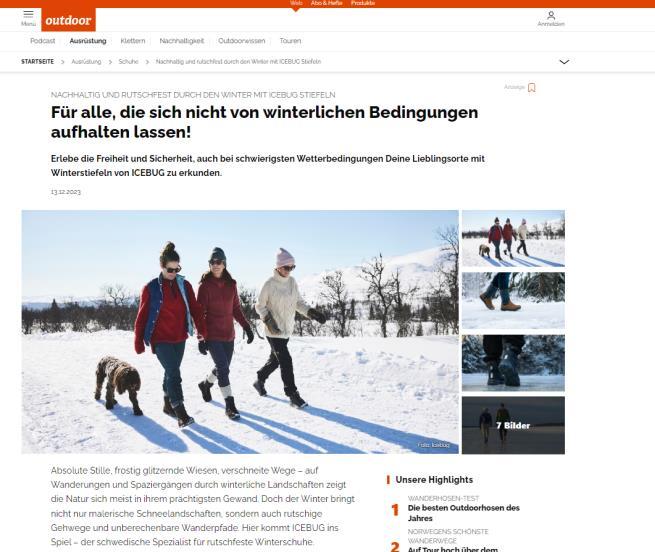Open thumbnail of three hikers with dog
The width and height of the screenshot is (655, 552).
513,239
